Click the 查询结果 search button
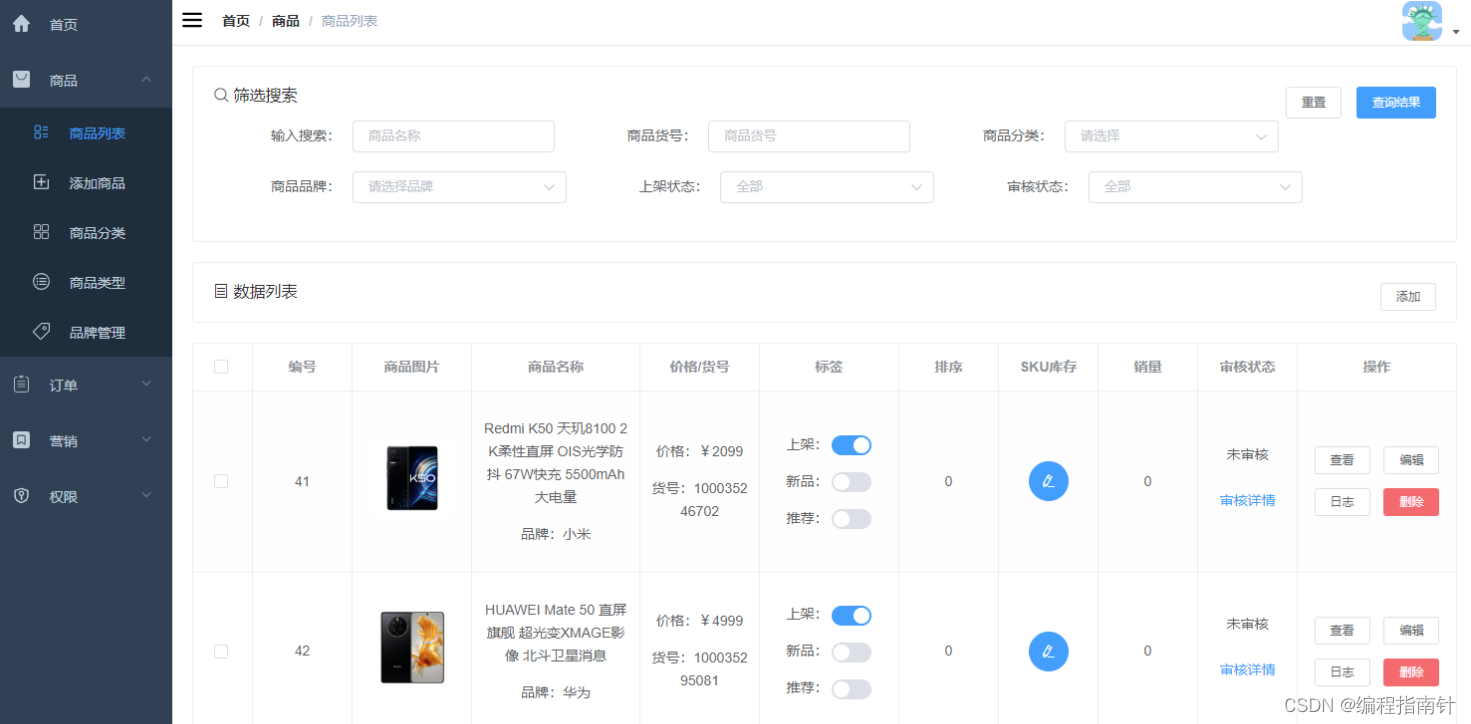 1396,102
